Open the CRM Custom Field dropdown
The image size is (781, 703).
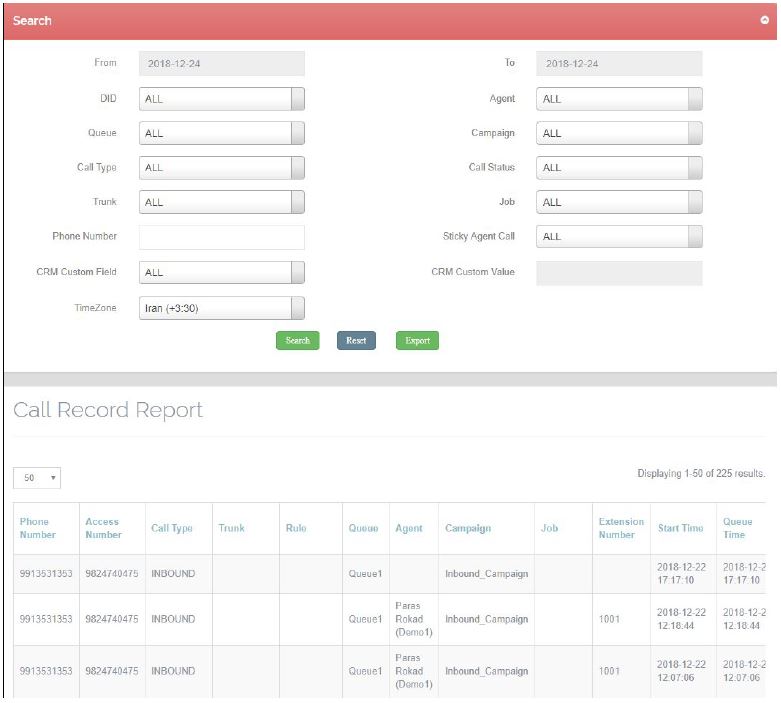tap(221, 272)
